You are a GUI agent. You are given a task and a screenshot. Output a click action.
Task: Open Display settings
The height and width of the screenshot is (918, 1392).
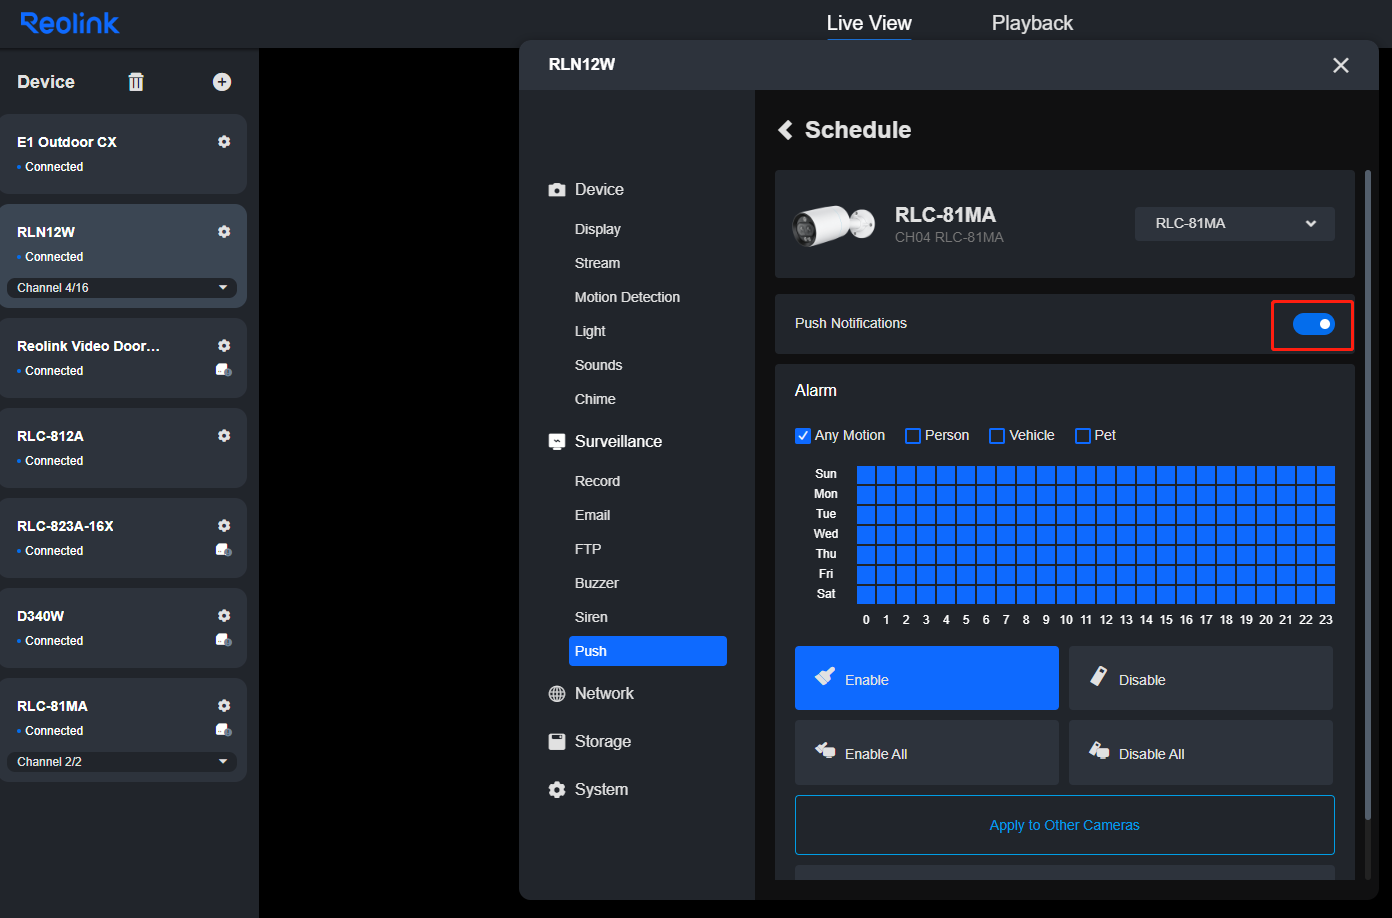click(x=598, y=229)
